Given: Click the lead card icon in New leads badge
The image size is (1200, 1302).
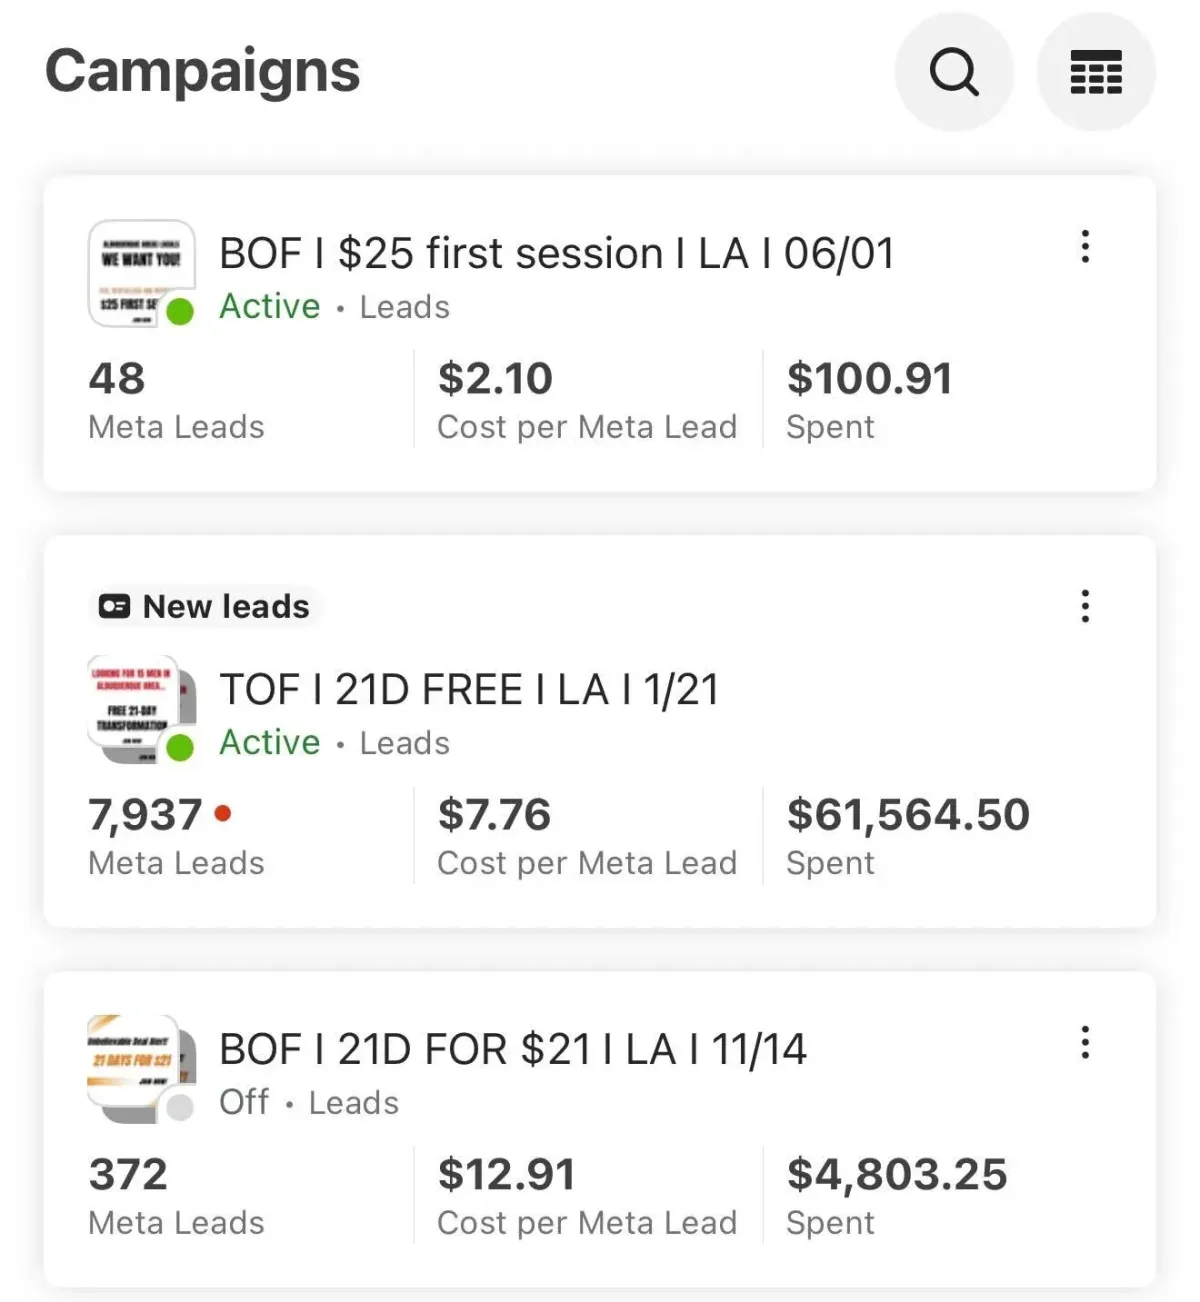Looking at the screenshot, I should tap(115, 607).
